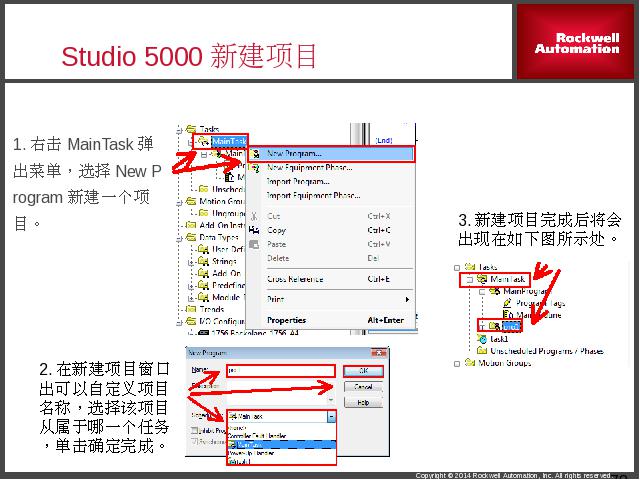
Task: Click the Trends folder icon
Action: coord(191,309)
